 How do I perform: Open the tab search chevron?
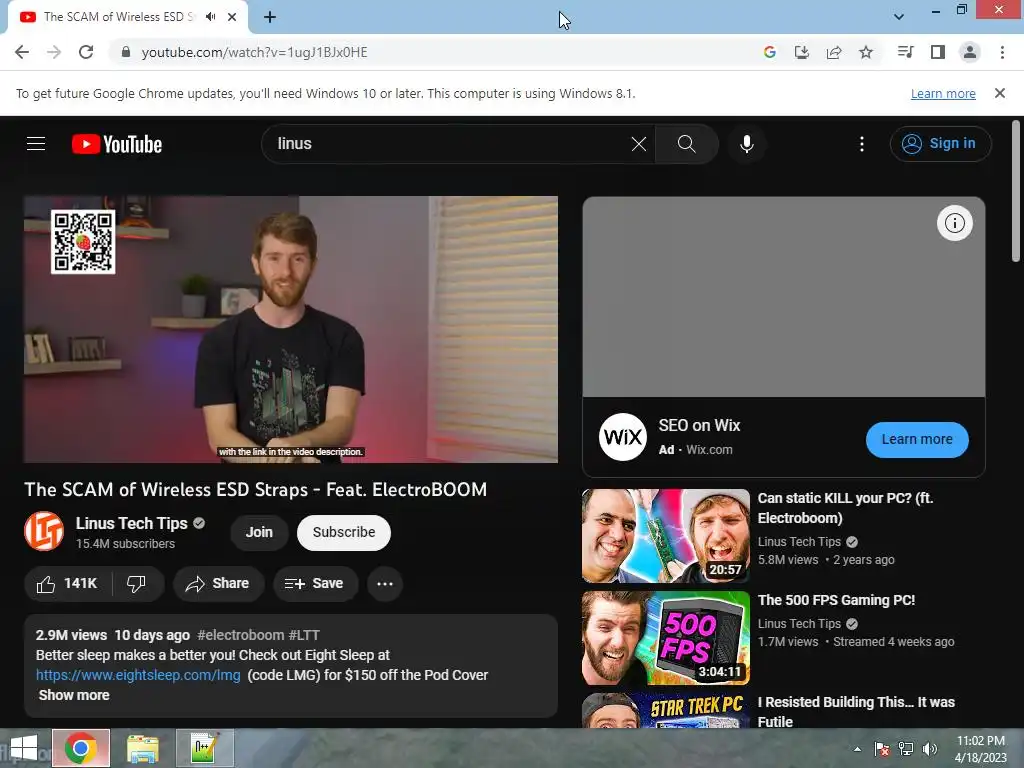pos(899,17)
